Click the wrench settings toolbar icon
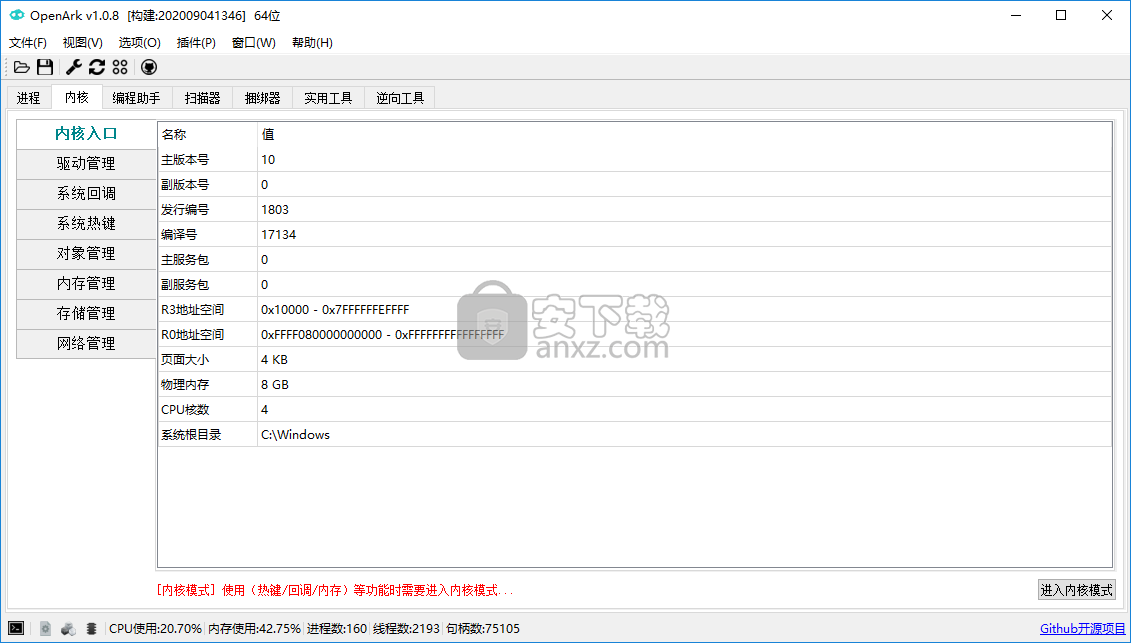The image size is (1131, 643). pyautogui.click(x=74, y=67)
